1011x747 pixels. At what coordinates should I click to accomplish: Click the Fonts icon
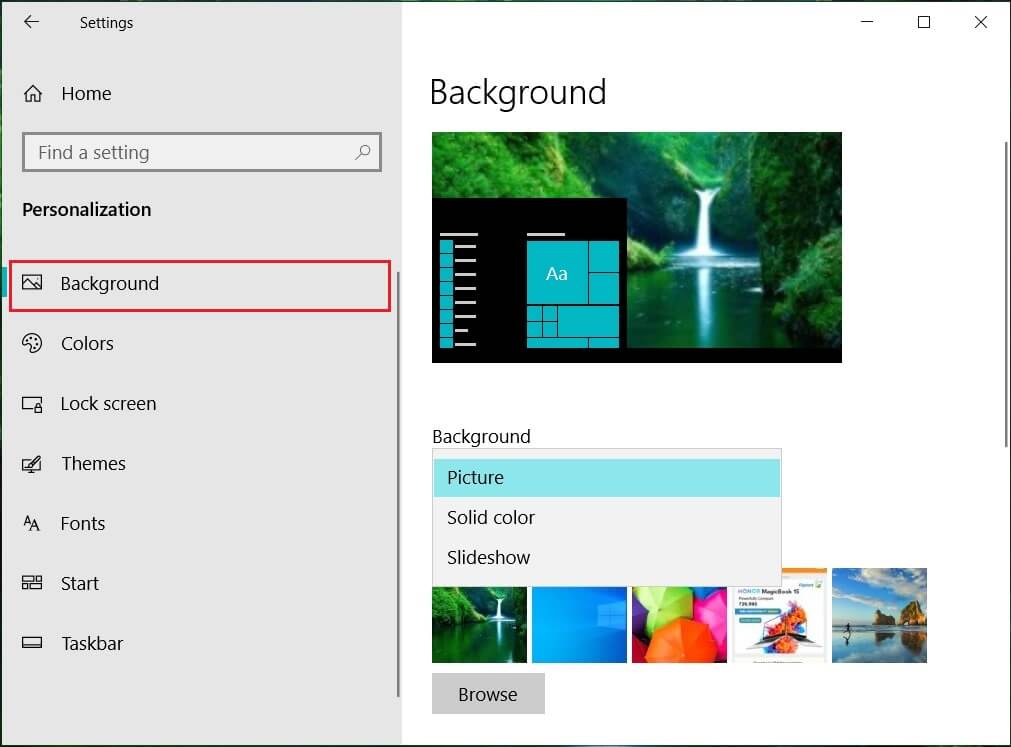coord(32,523)
